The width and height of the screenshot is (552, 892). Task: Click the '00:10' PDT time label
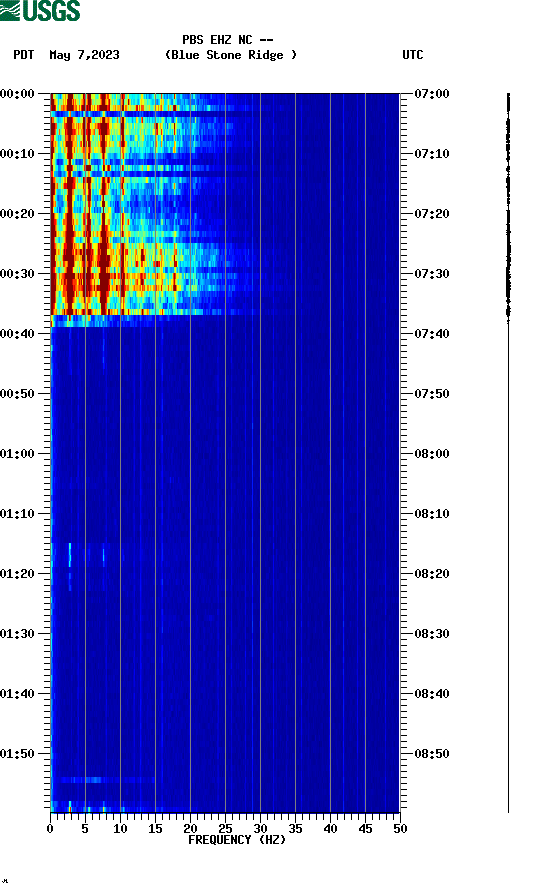coord(18,154)
